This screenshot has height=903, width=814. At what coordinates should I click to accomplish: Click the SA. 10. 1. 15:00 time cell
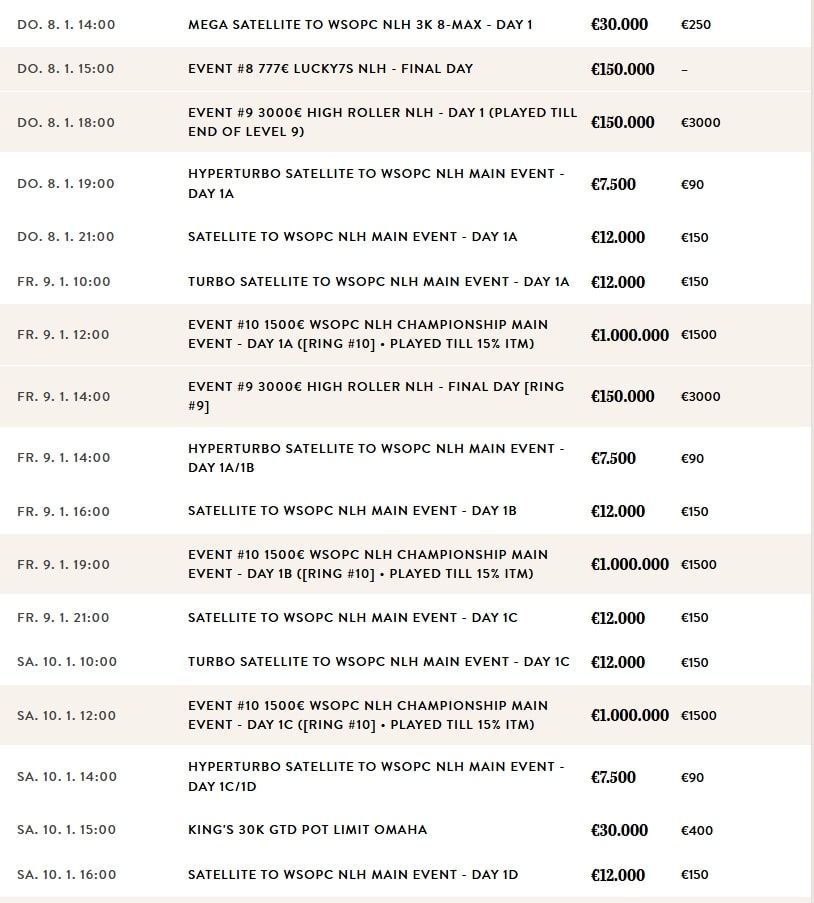pos(66,830)
